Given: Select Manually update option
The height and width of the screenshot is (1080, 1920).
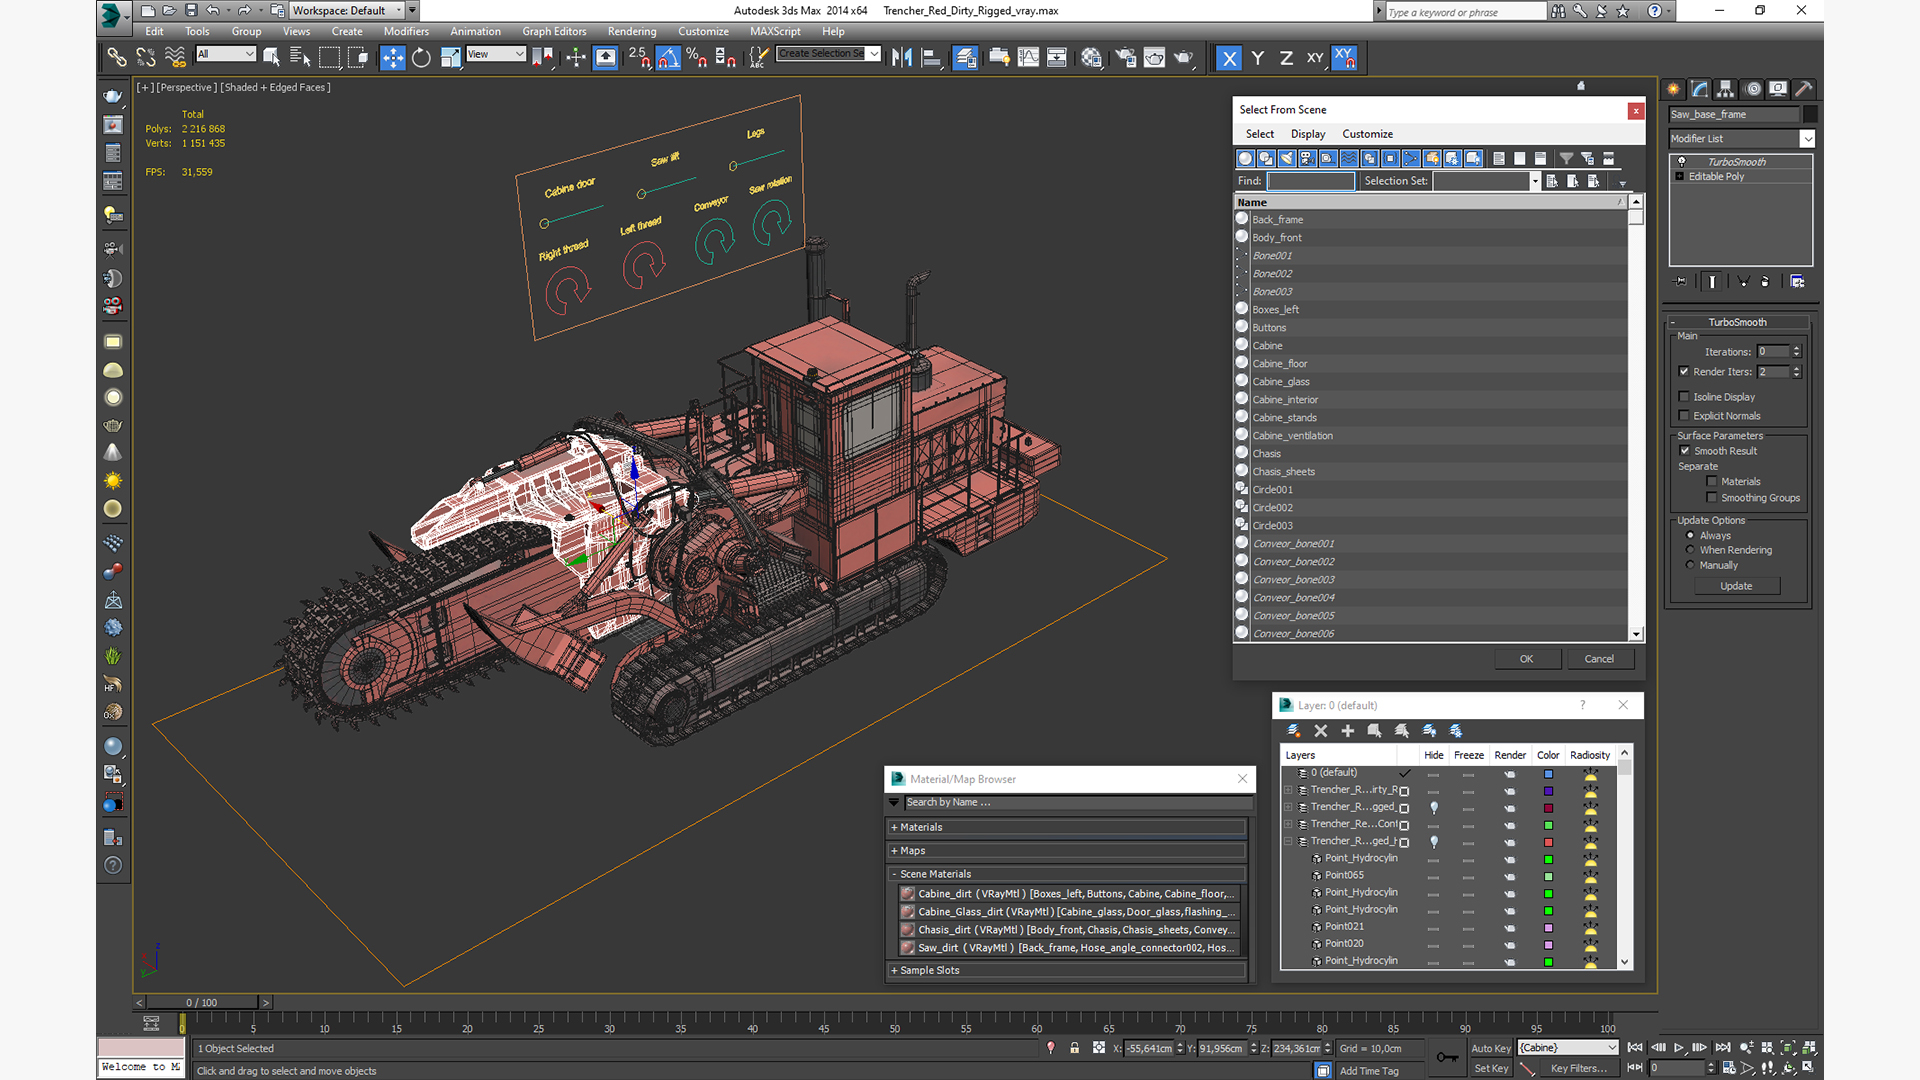Looking at the screenshot, I should 1690,565.
